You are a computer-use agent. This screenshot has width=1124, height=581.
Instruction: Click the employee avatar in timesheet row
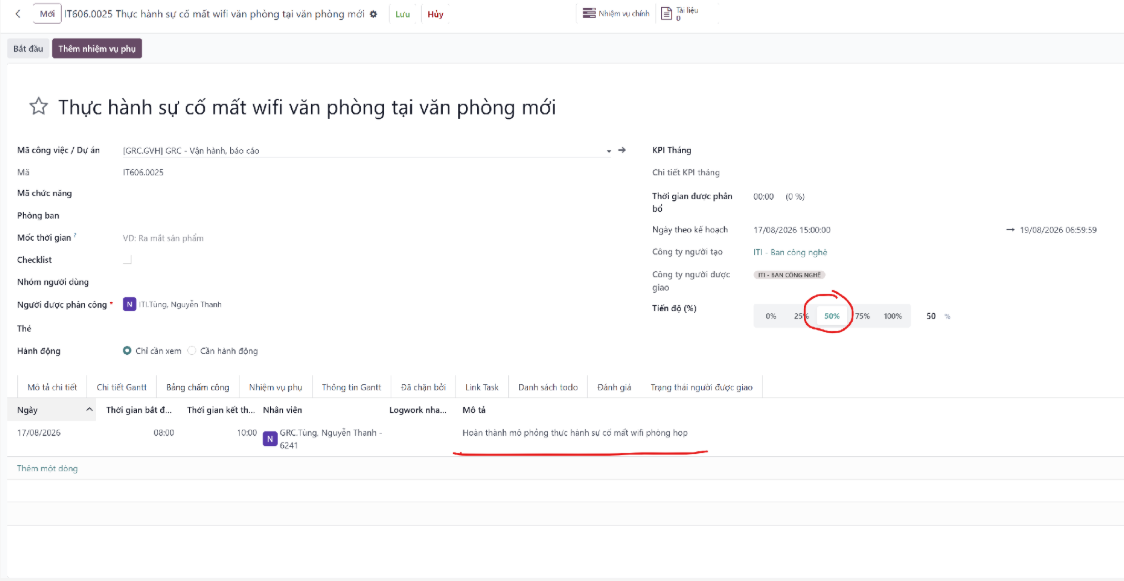tap(270, 438)
